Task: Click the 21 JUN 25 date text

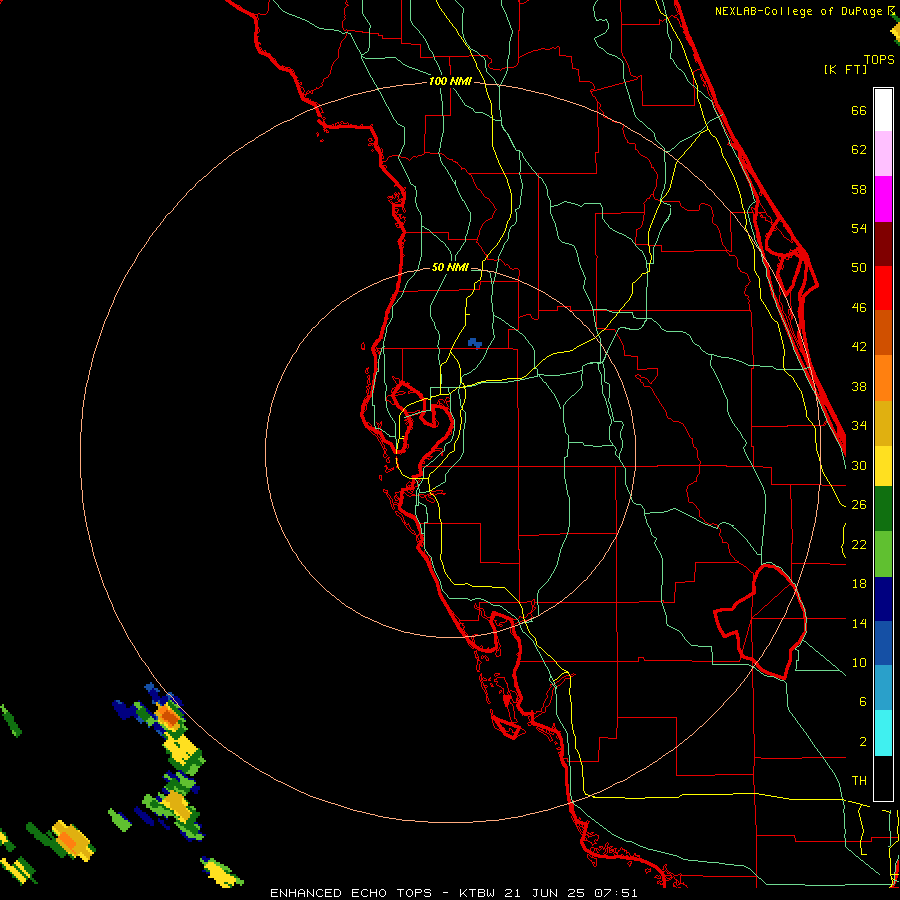Action: pyautogui.click(x=545, y=893)
